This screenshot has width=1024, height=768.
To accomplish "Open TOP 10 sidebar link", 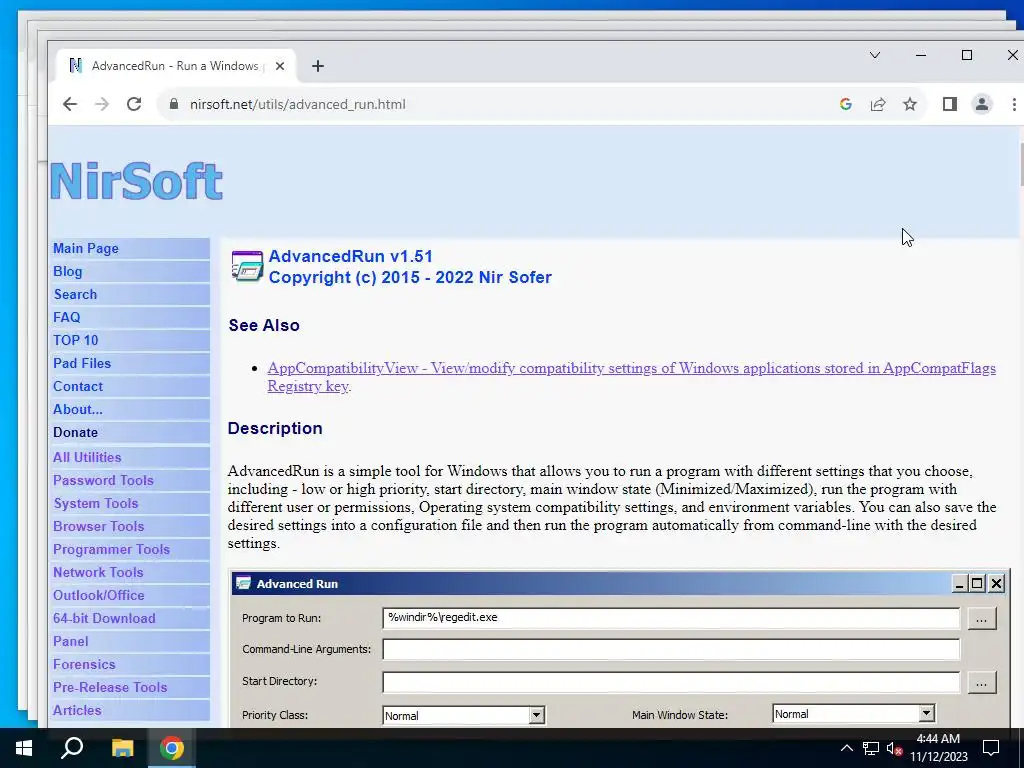I will [76, 340].
